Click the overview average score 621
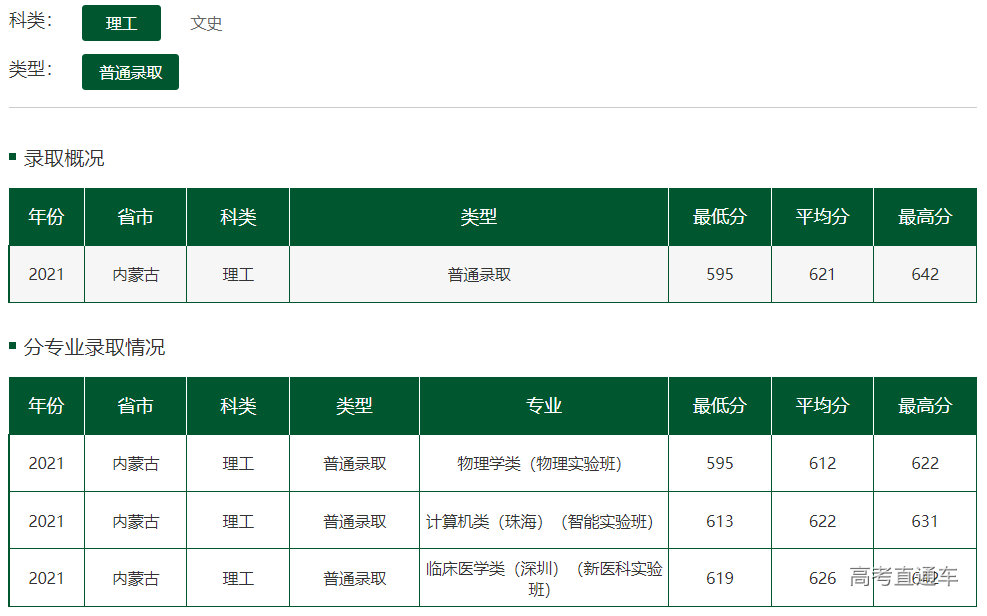987x616 pixels. tap(822, 274)
